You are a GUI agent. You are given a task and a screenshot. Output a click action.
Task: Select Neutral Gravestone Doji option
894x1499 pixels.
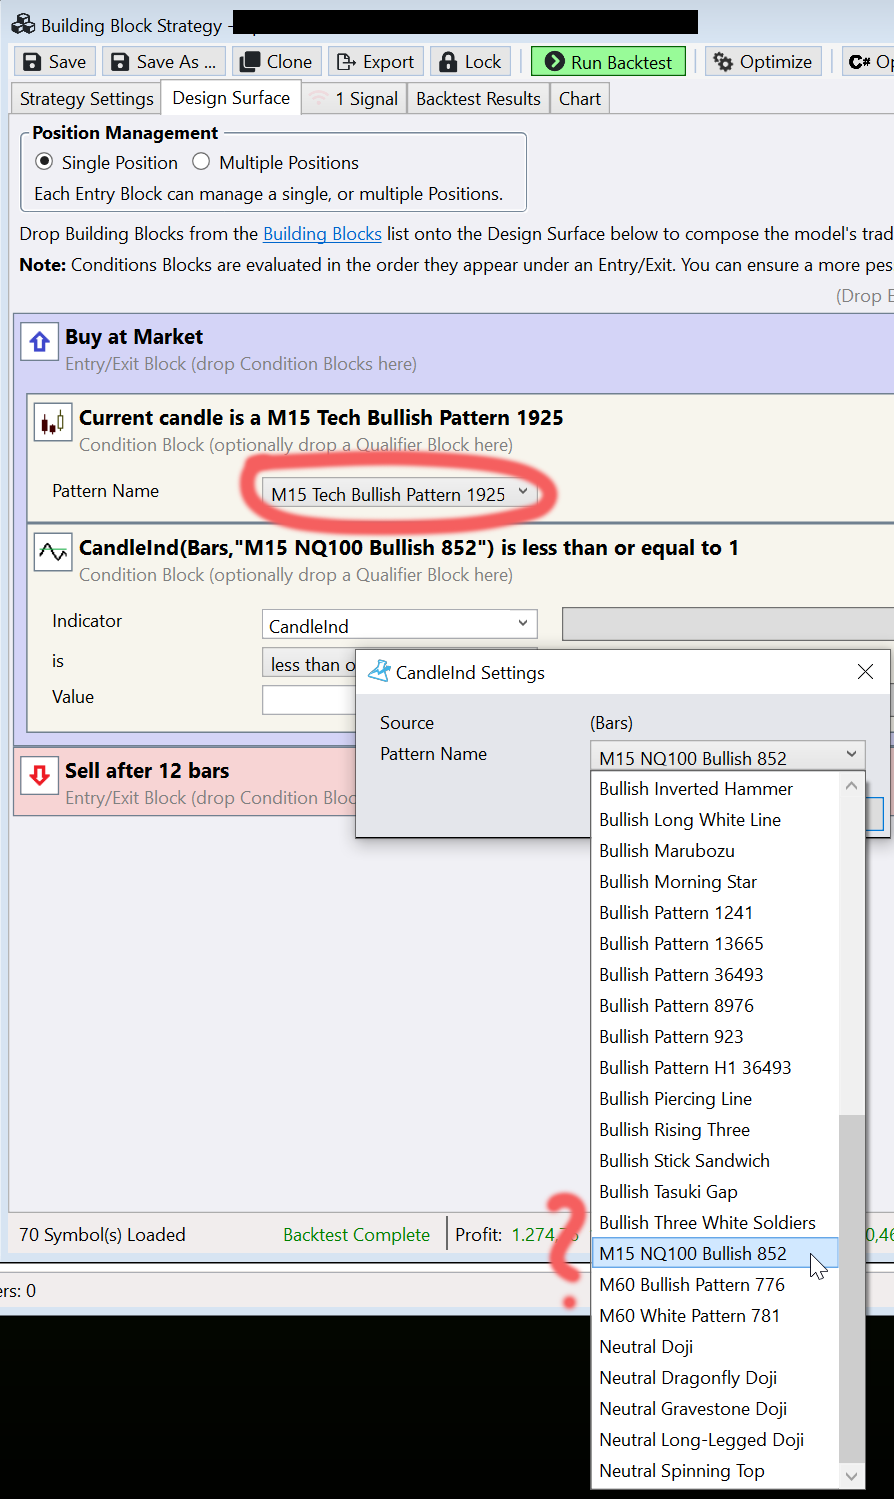point(714,1409)
